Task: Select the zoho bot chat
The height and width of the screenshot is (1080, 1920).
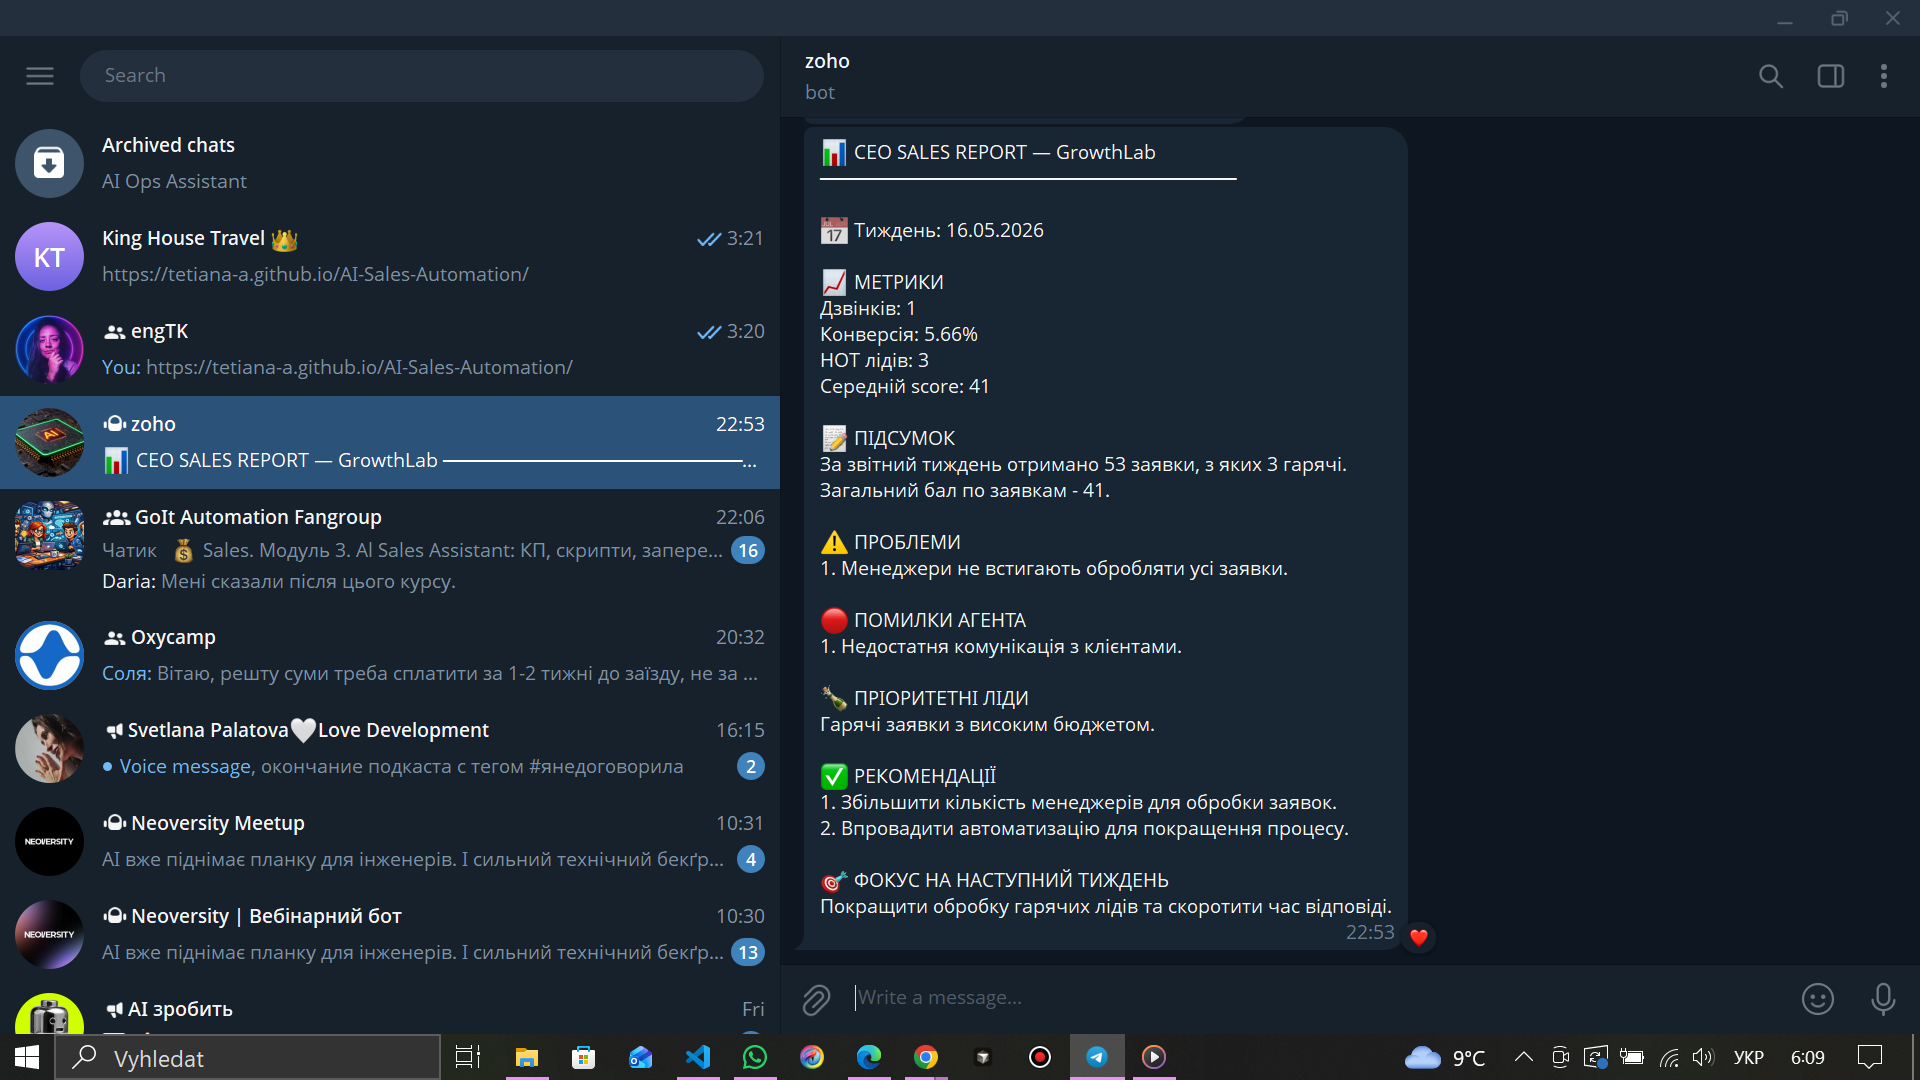Action: tap(390, 442)
